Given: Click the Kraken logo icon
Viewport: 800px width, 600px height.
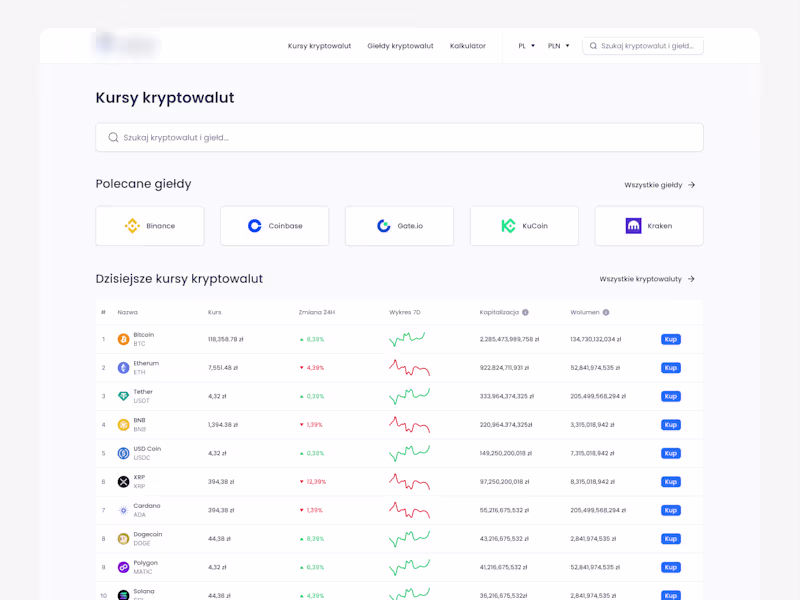Looking at the screenshot, I should pos(633,226).
